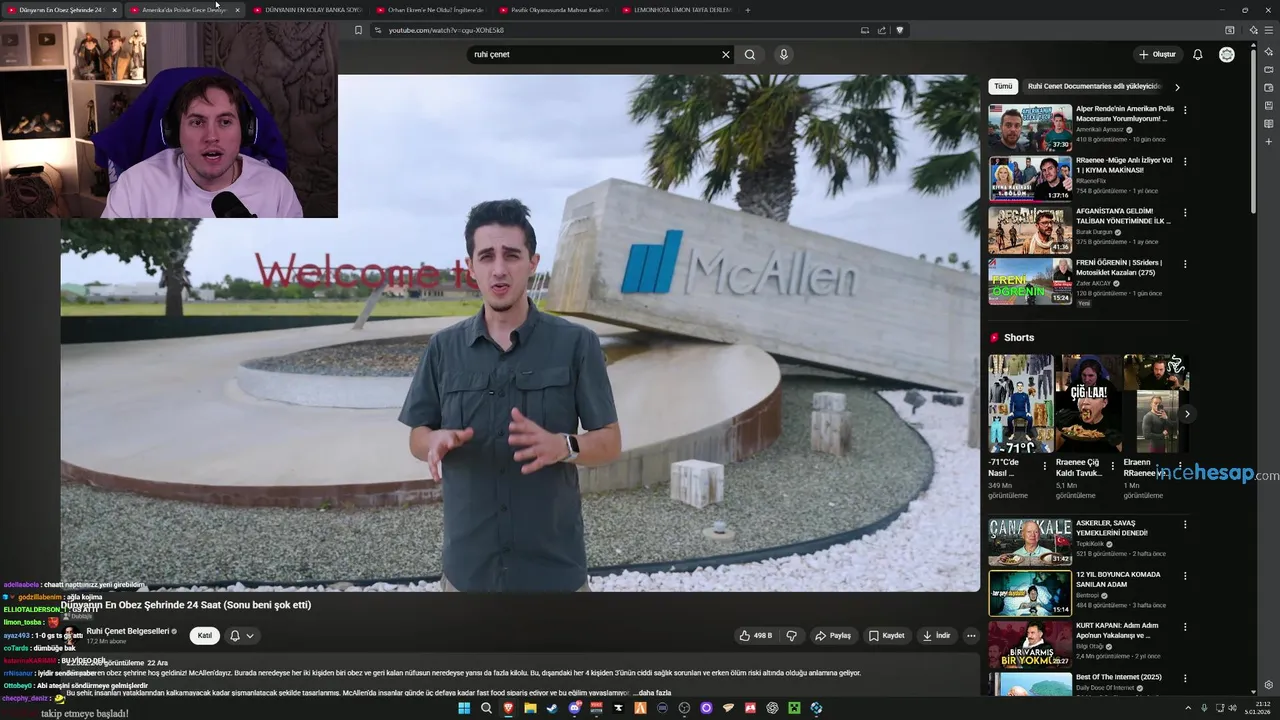The image size is (1280, 720).
Task: Start voice search with microphone icon
Action: coord(784,54)
